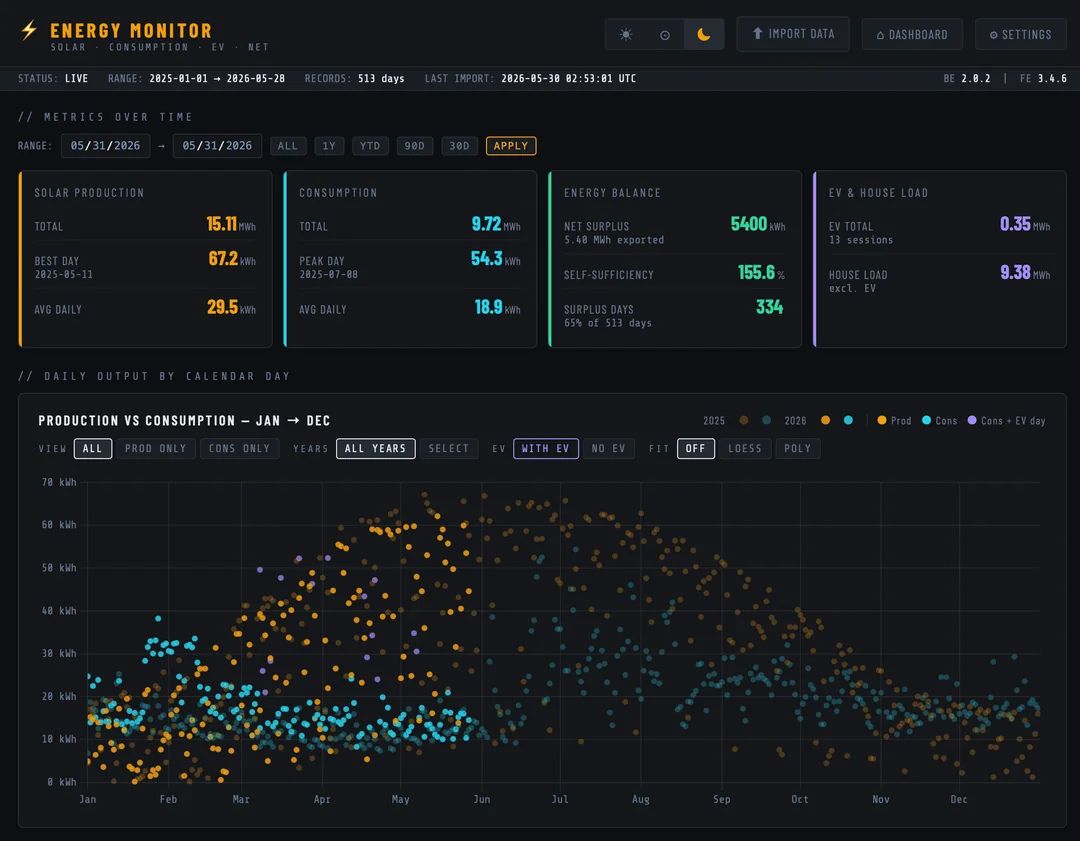1080x841 pixels.
Task: Select the auto theme circle icon
Action: [x=665, y=34]
